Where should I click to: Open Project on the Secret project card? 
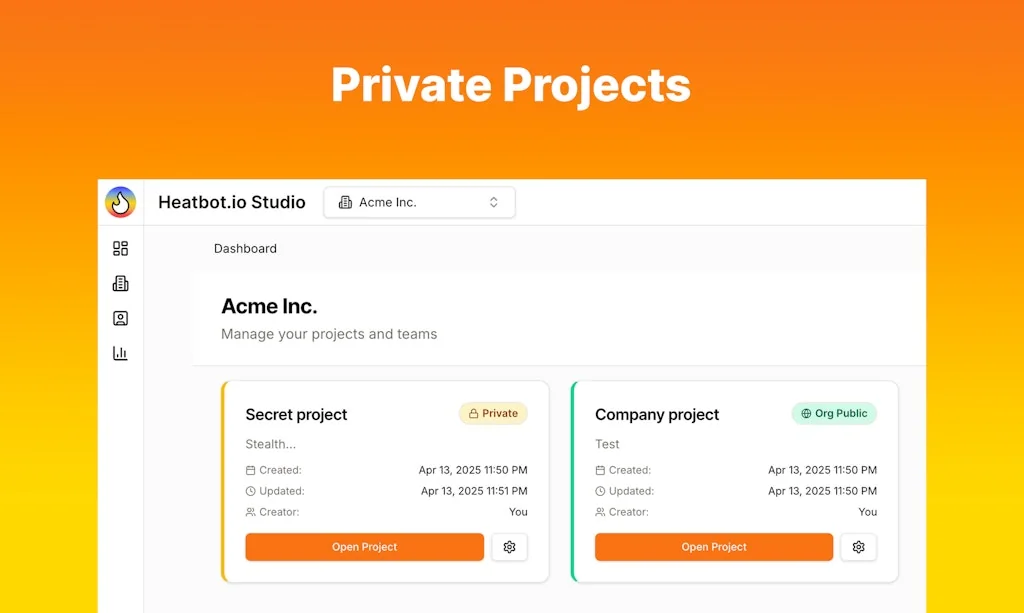pyautogui.click(x=364, y=547)
